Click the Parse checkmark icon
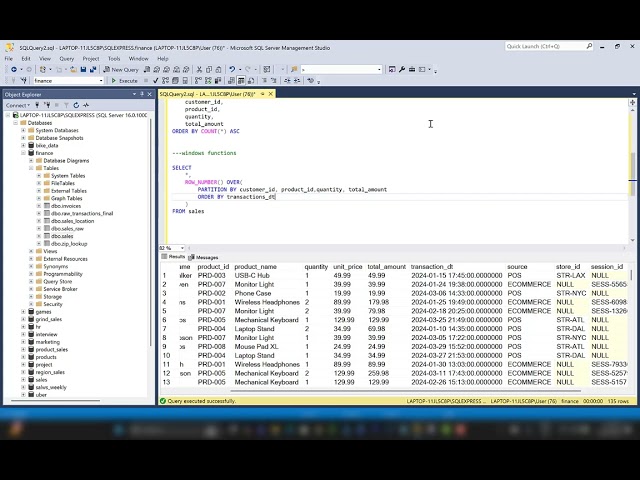640x480 pixels. tap(156, 81)
